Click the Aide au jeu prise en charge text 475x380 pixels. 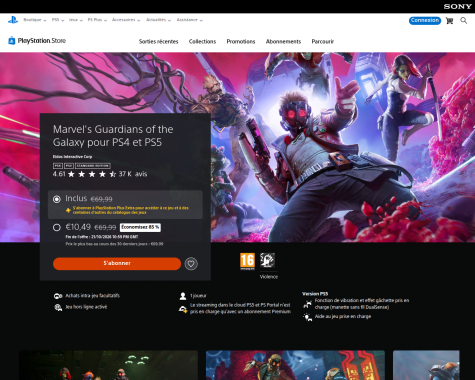(343, 316)
